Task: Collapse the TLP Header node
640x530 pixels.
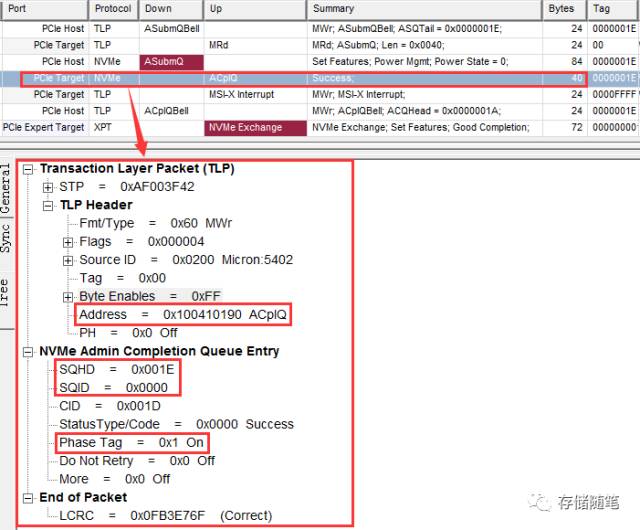Action: coord(48,206)
